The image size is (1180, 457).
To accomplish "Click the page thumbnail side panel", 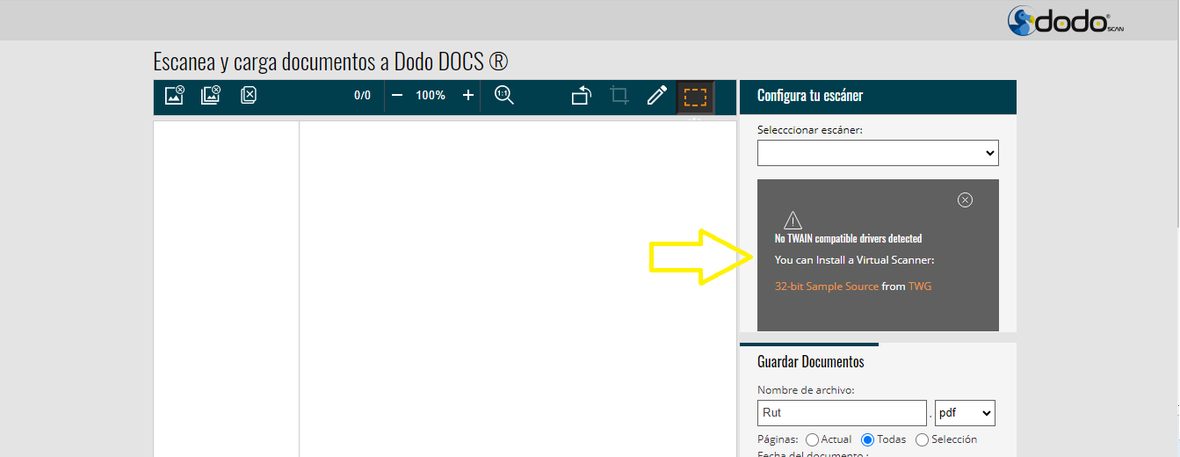I will click(x=226, y=288).
